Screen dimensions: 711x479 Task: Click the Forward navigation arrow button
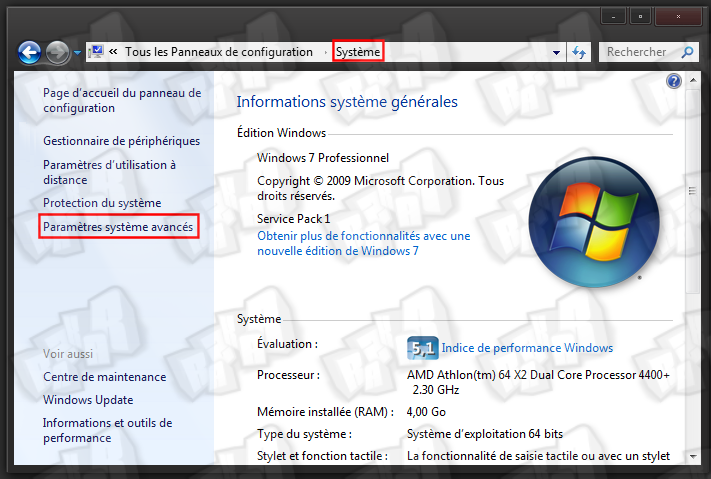(x=57, y=52)
